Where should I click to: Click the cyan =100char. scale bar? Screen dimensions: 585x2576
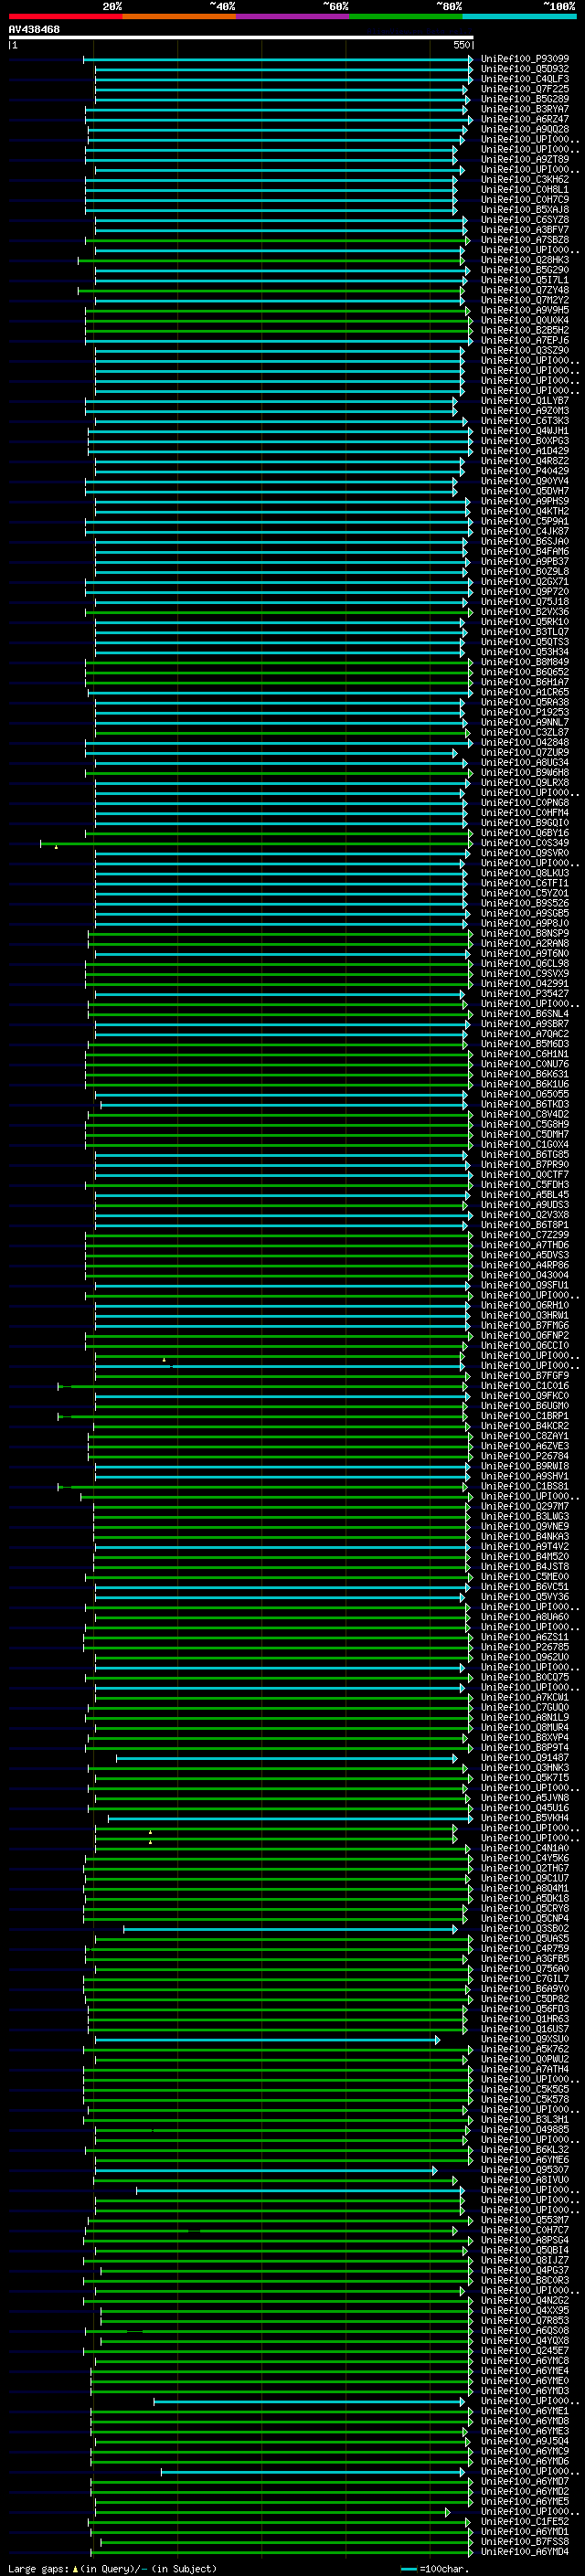coord(408,2569)
